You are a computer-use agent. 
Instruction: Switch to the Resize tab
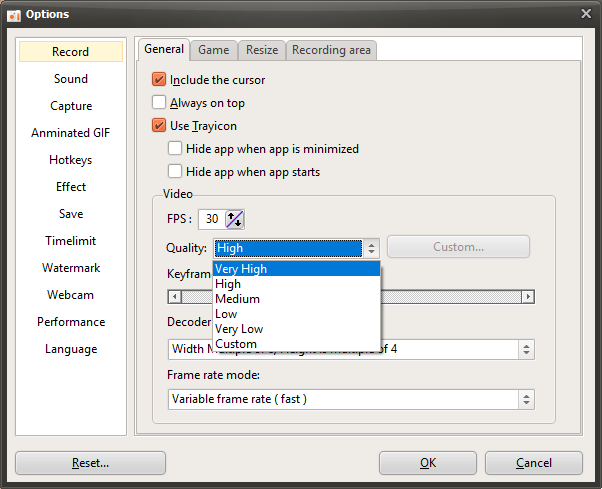(x=262, y=50)
